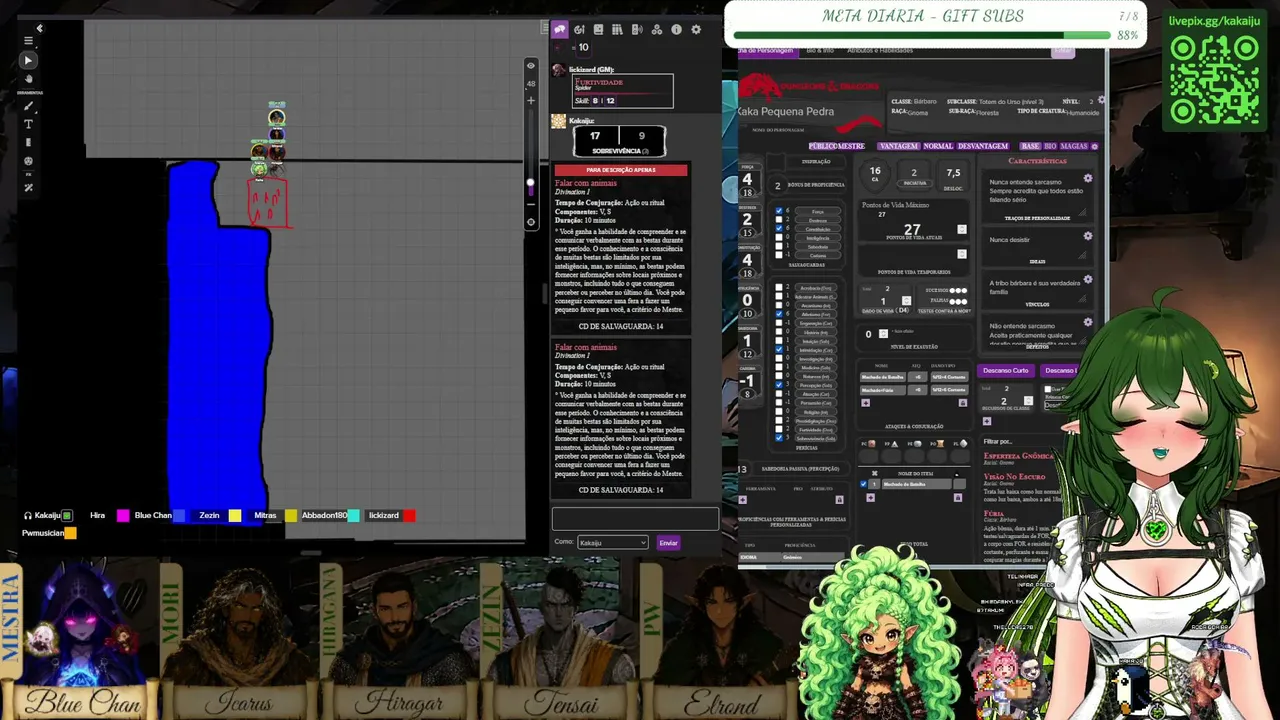Open the Ideais gear icon
The width and height of the screenshot is (1280, 720).
coord(1088,236)
